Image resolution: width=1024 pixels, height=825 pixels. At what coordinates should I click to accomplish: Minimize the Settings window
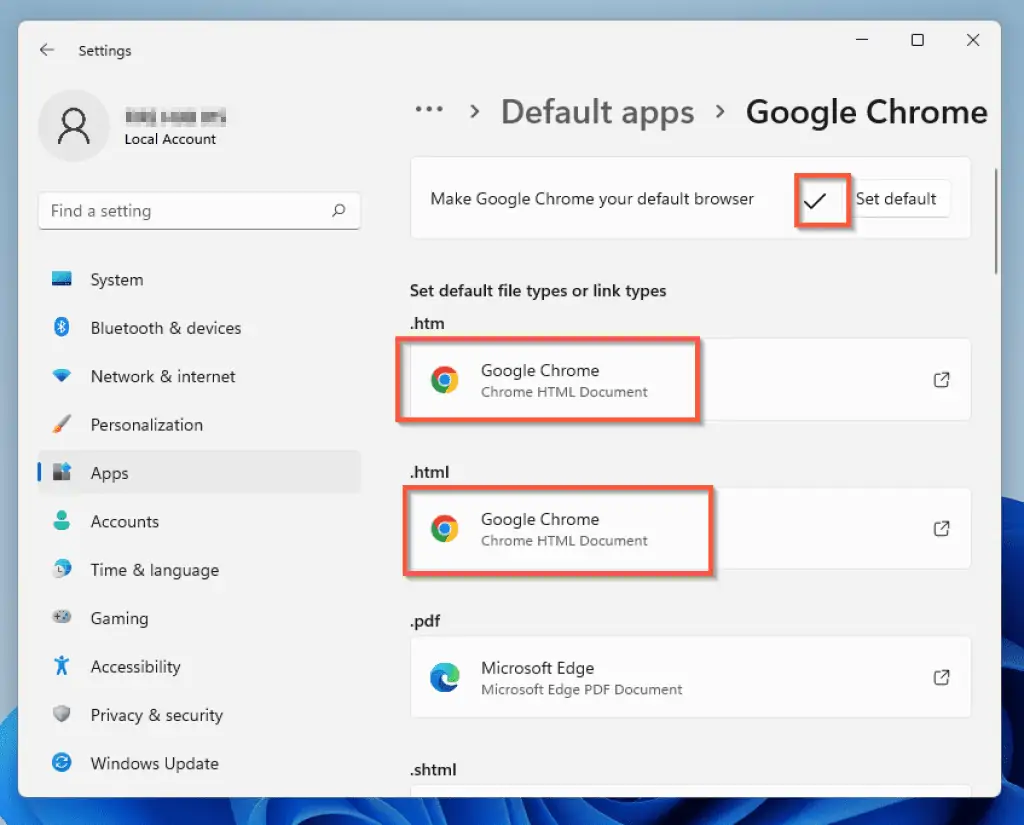coord(862,40)
